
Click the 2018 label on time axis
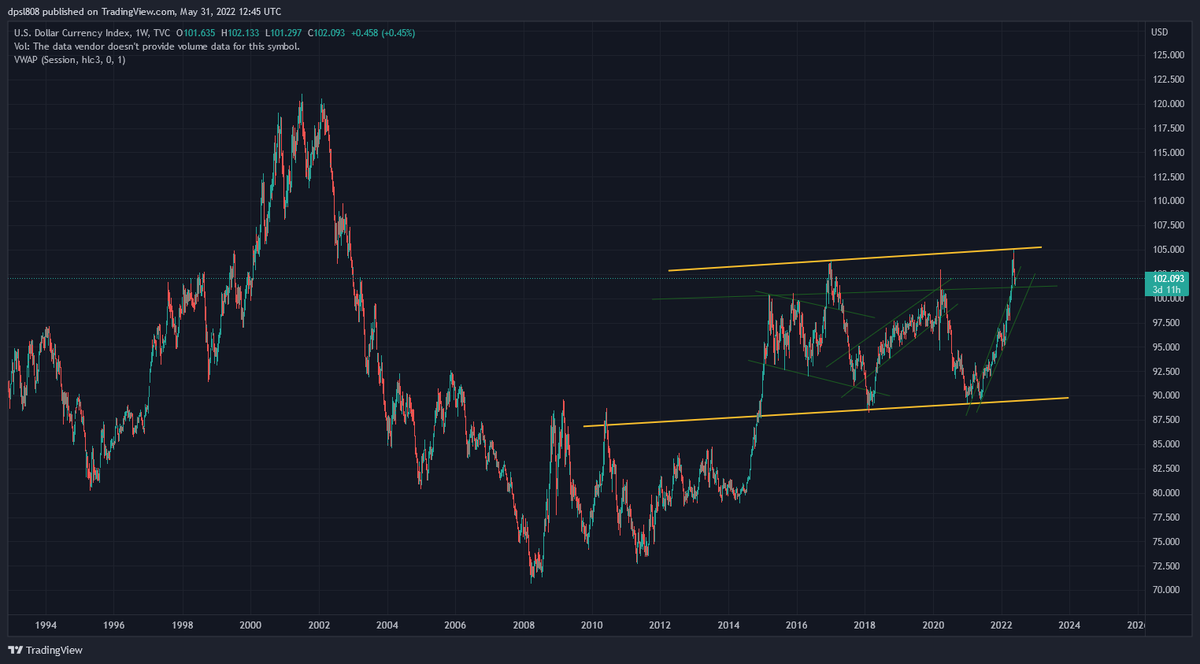(x=866, y=626)
